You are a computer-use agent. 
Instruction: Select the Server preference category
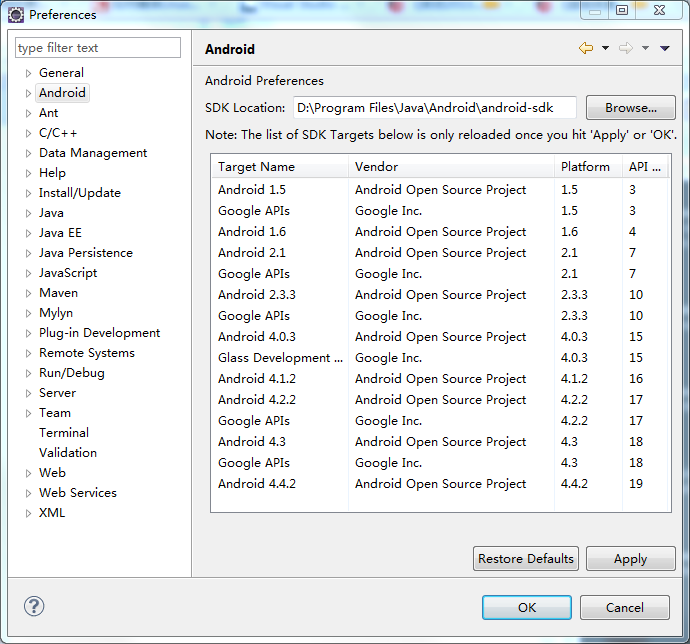[x=57, y=393]
